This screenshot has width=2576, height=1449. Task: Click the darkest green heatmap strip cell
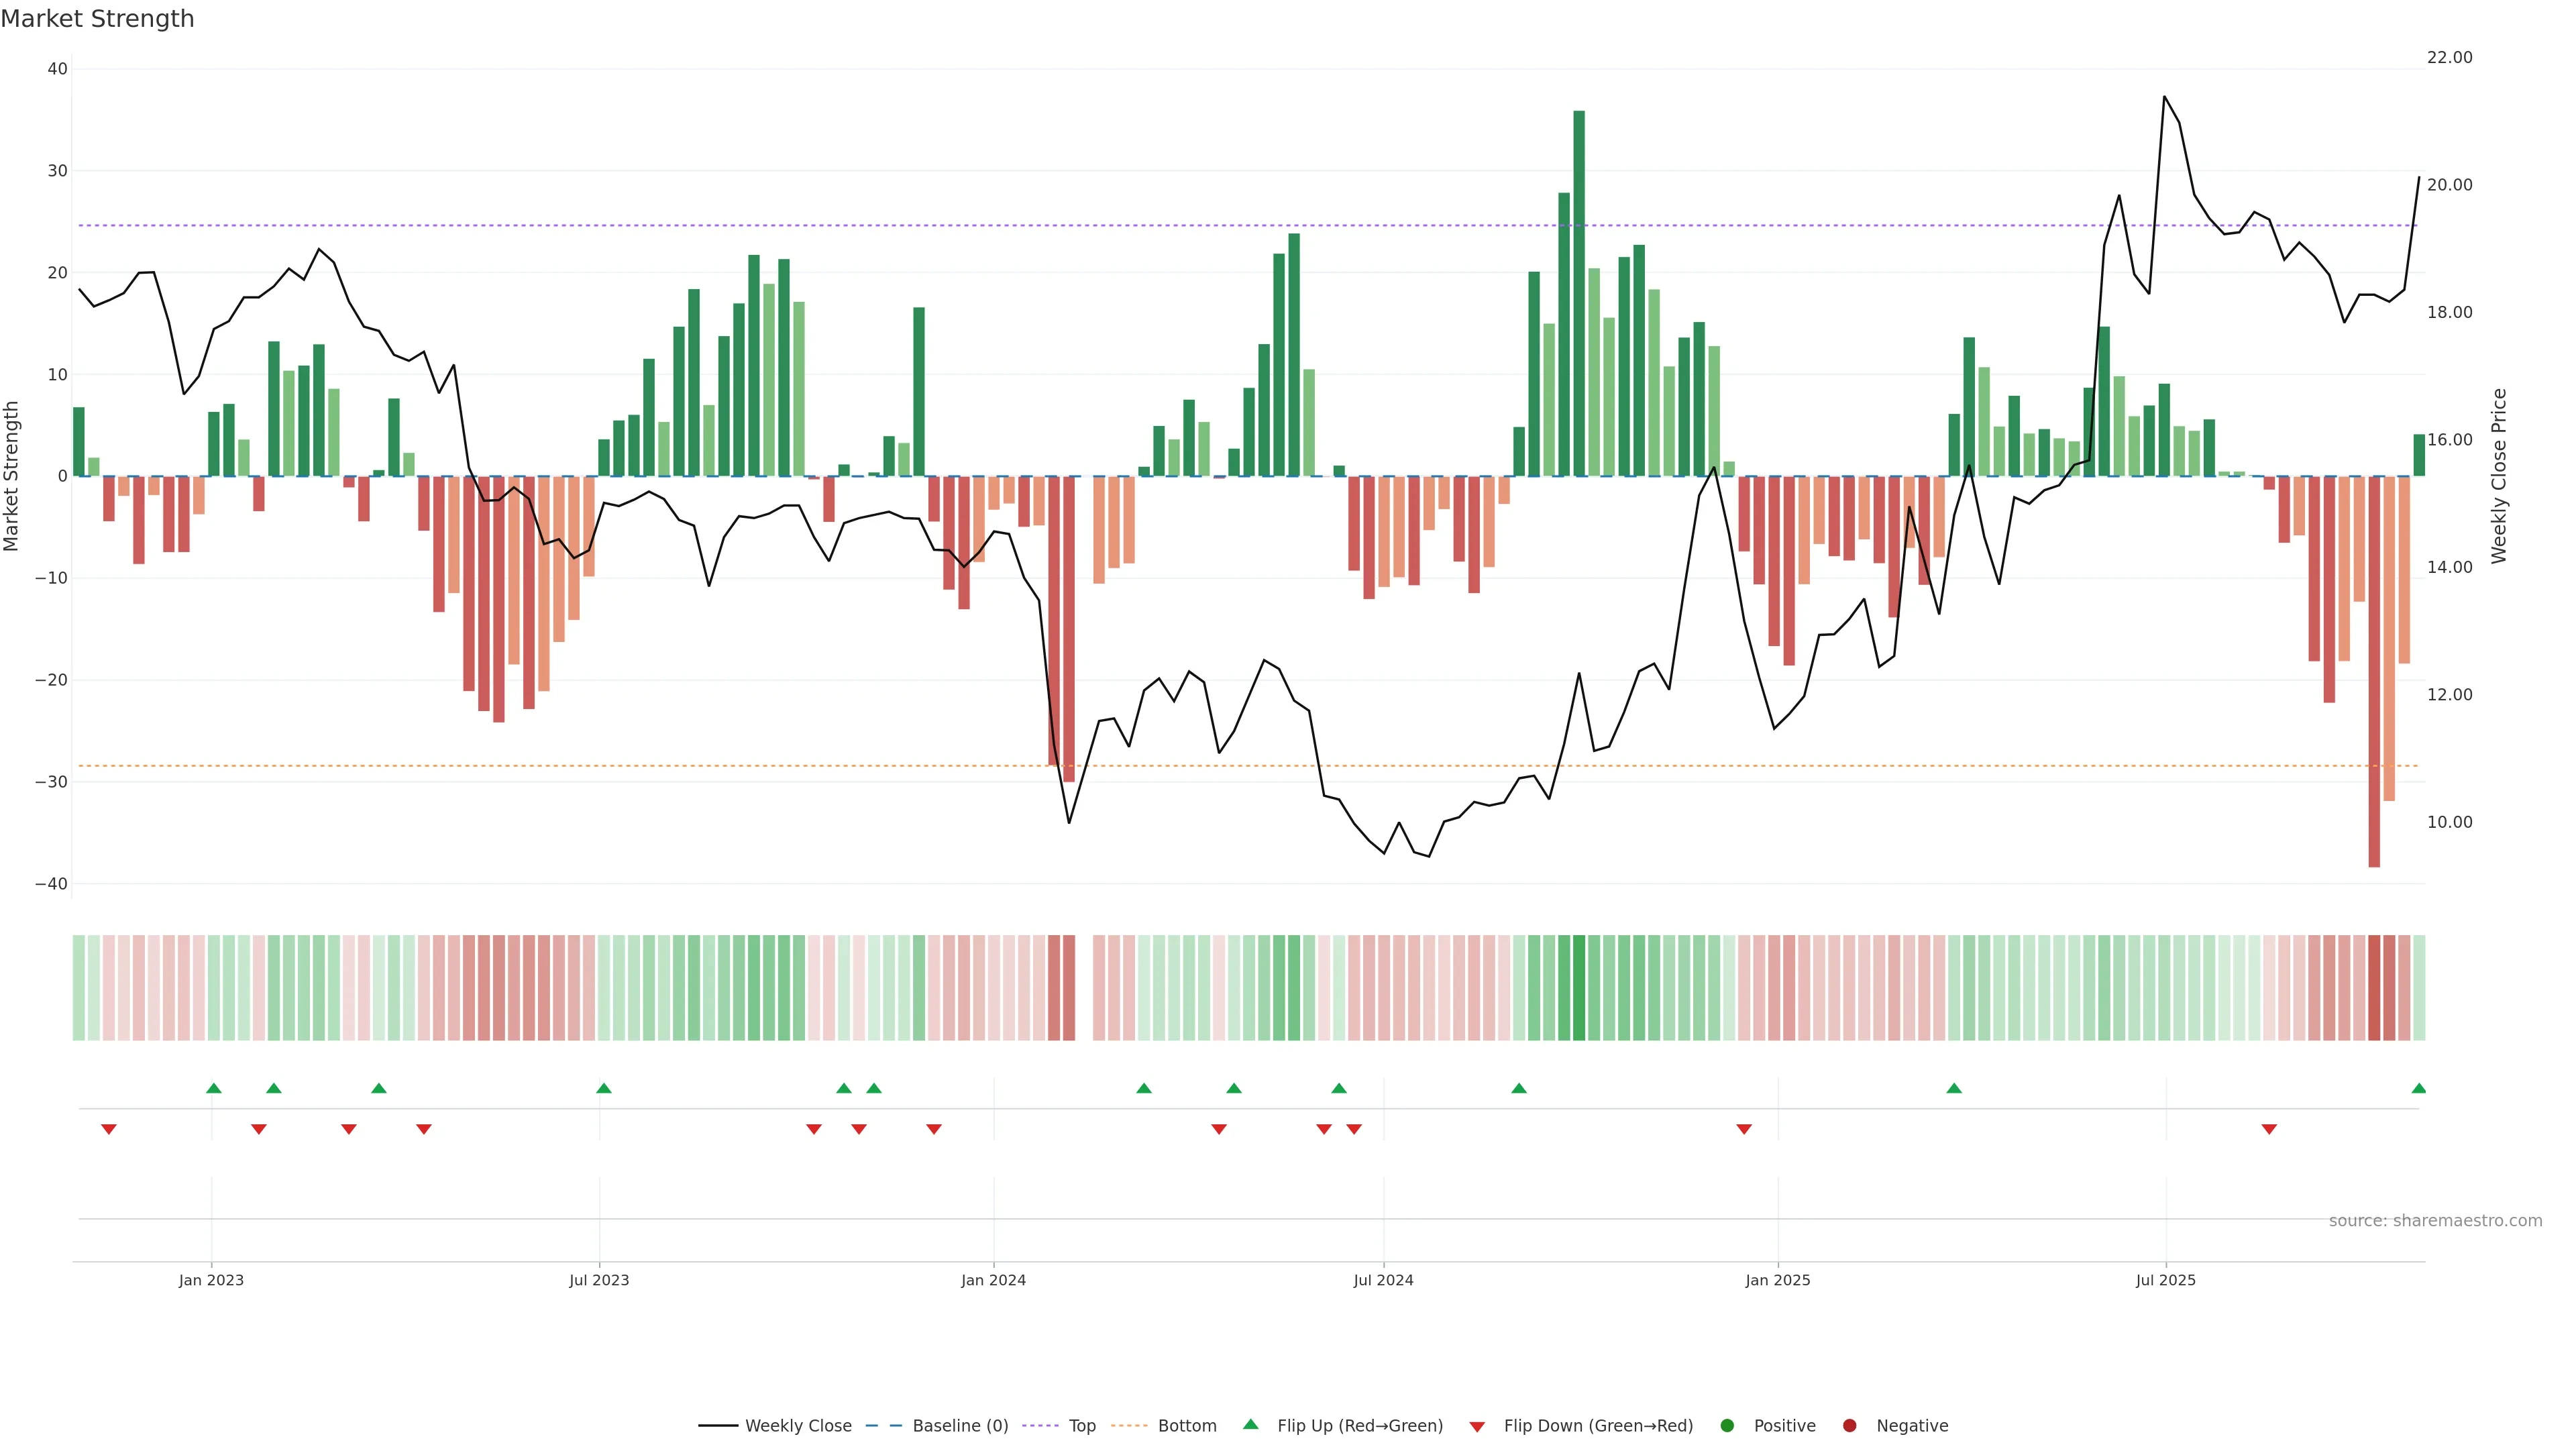point(1579,988)
